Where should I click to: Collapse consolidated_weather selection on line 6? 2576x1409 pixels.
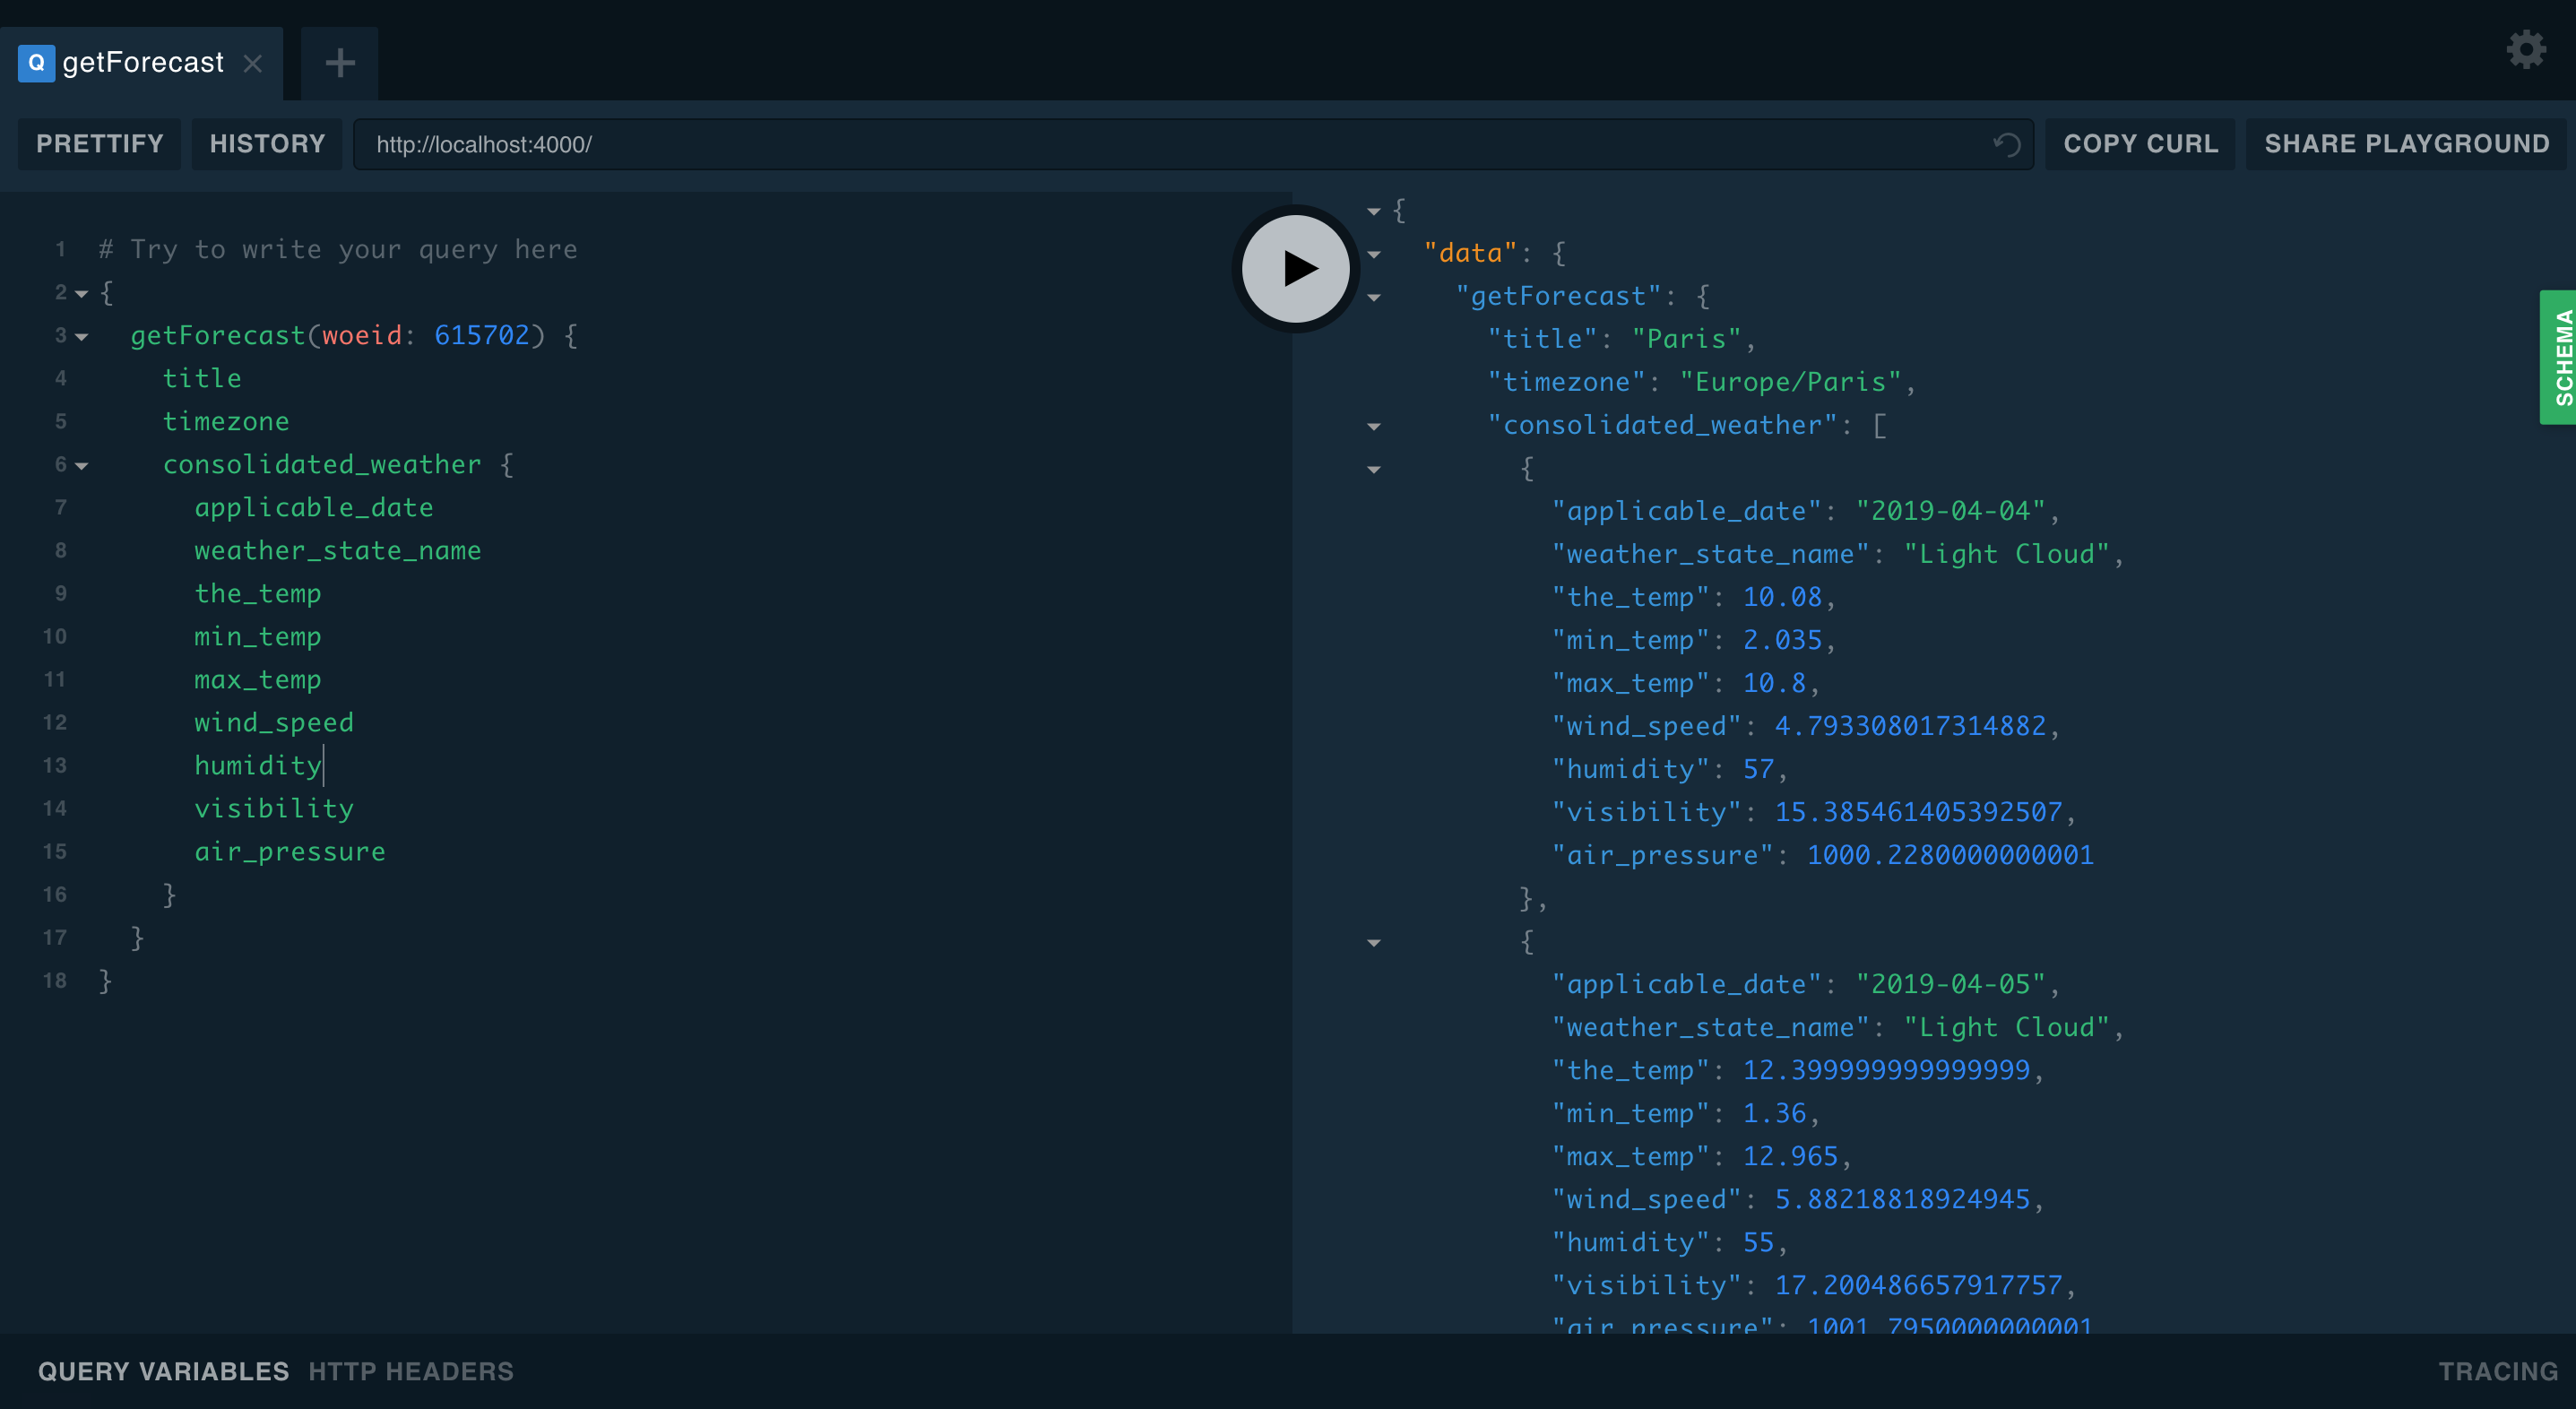(81, 466)
